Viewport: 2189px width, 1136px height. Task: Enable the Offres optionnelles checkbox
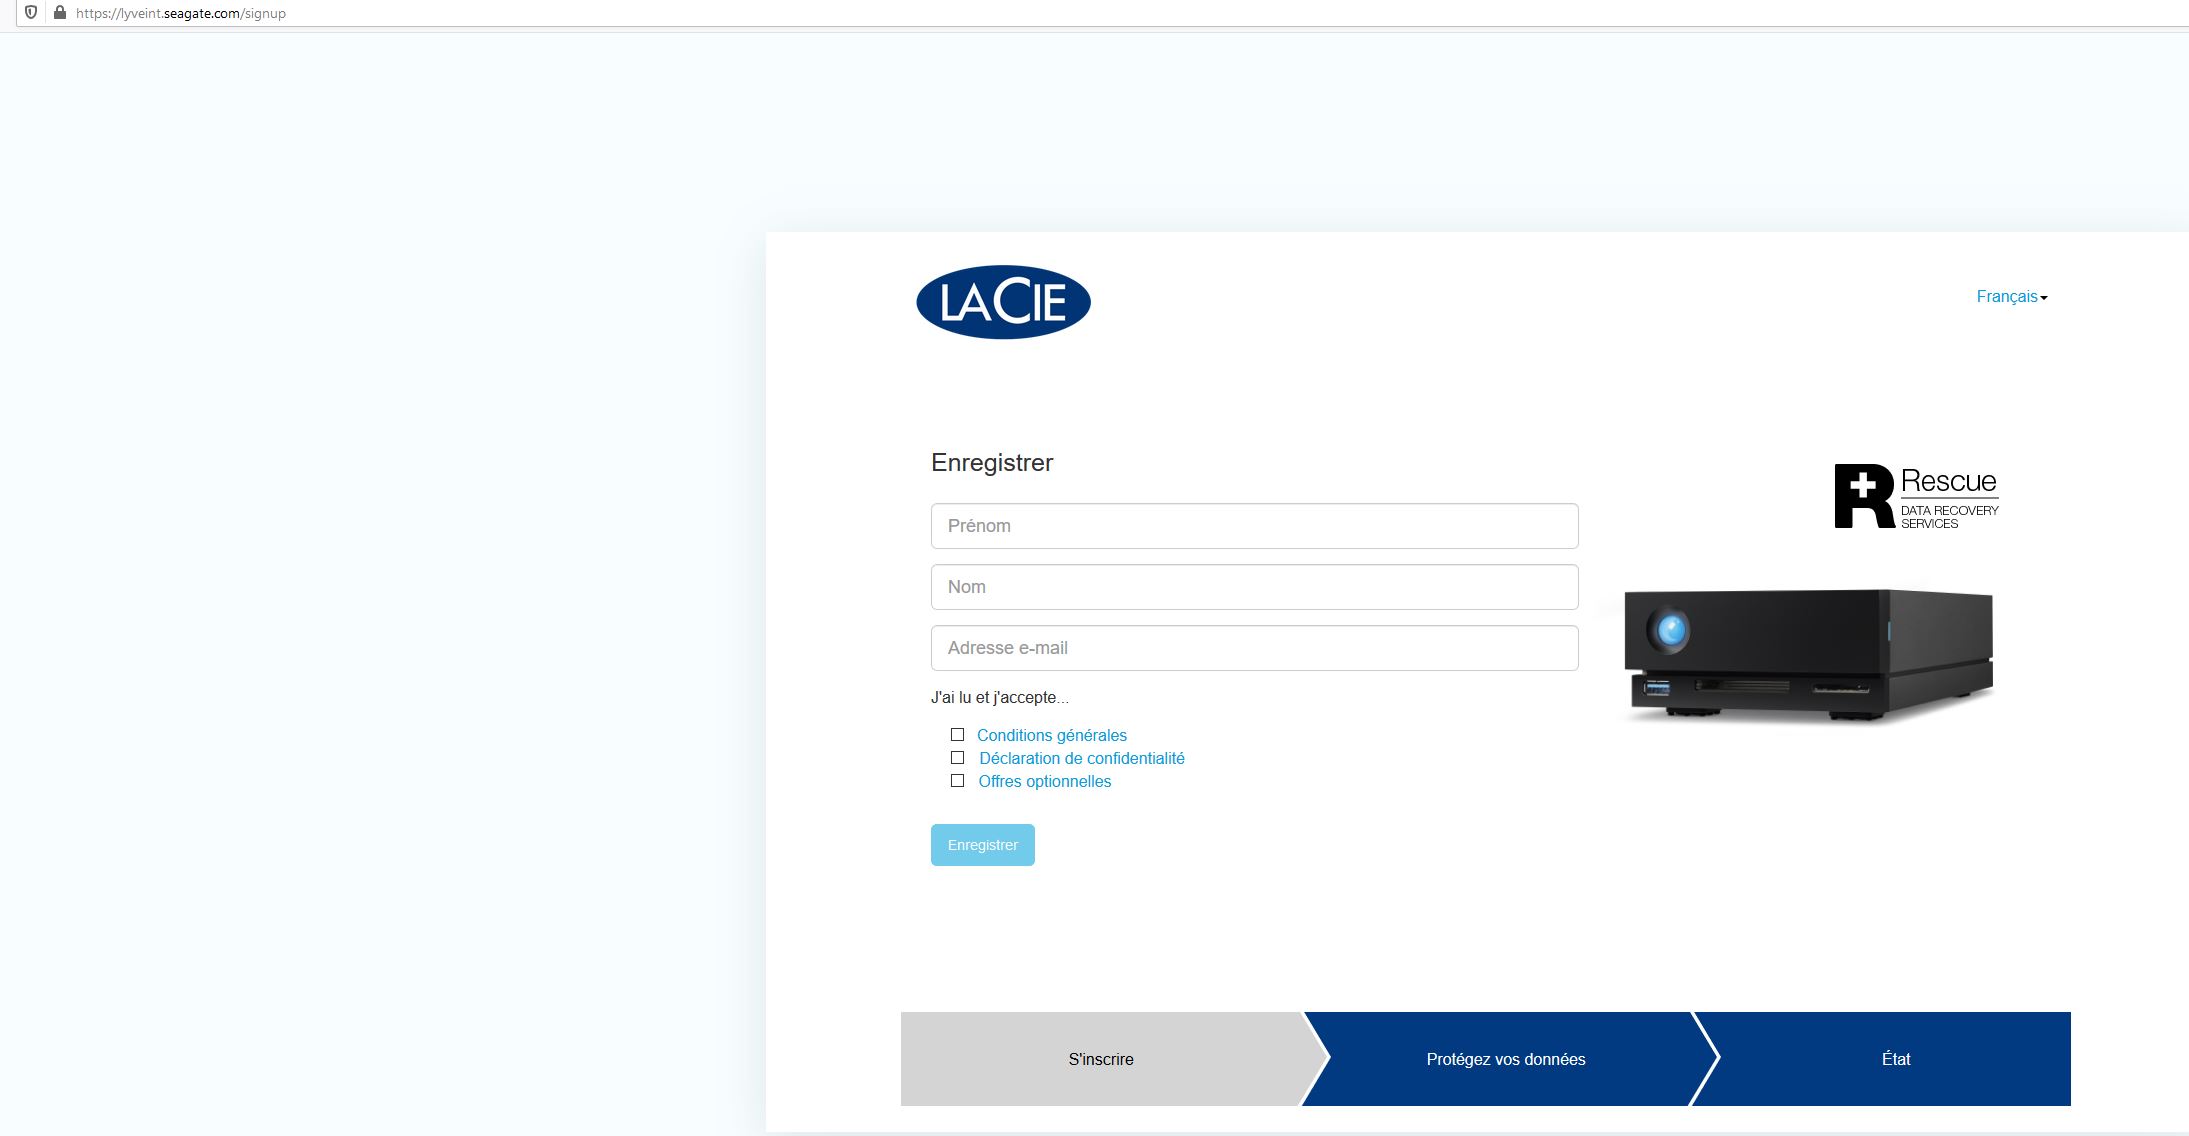(957, 781)
